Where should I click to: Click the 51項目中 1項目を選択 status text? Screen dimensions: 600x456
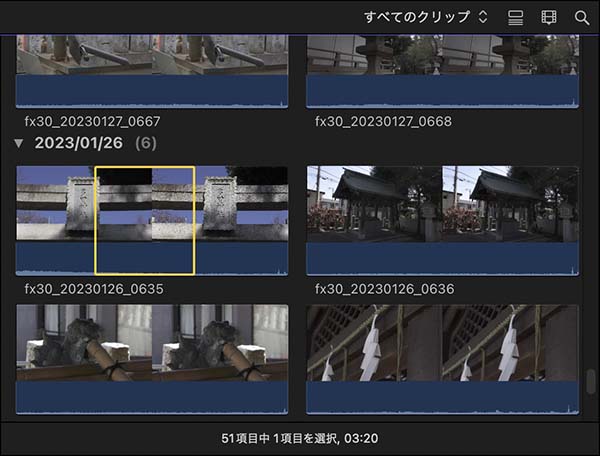(x=300, y=438)
